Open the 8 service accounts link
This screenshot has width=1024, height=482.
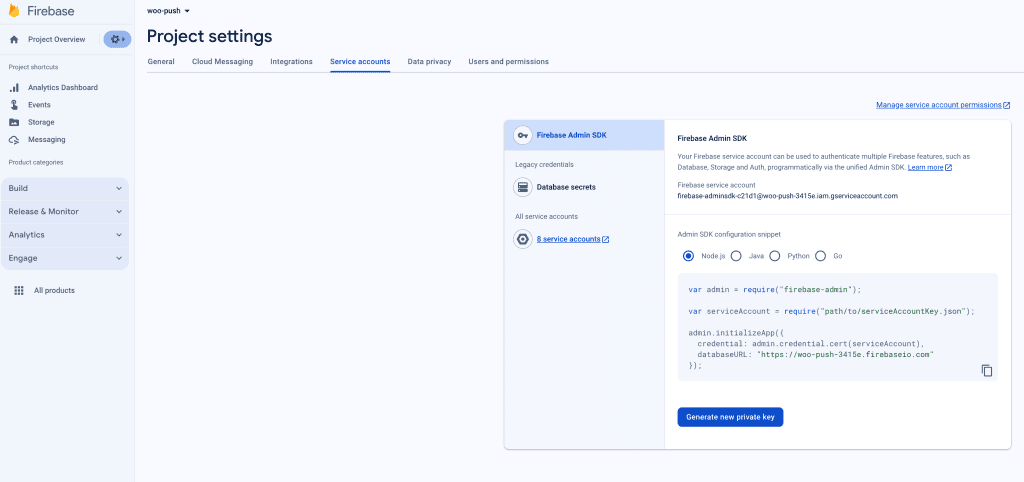[568, 240]
